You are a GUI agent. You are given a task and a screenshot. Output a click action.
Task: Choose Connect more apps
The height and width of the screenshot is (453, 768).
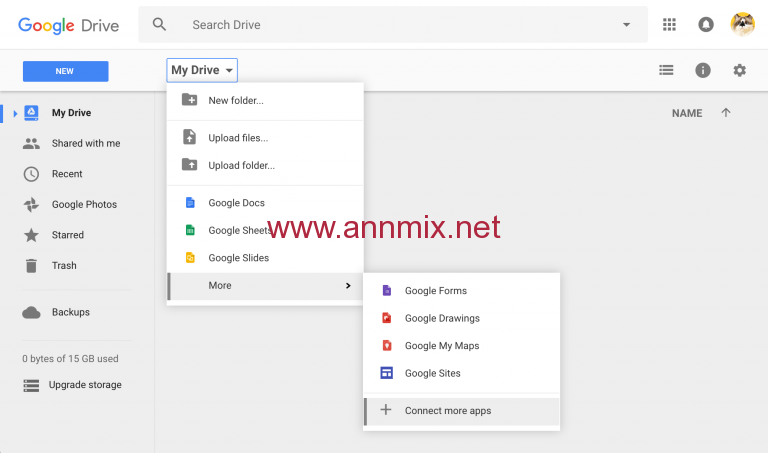tap(461, 411)
